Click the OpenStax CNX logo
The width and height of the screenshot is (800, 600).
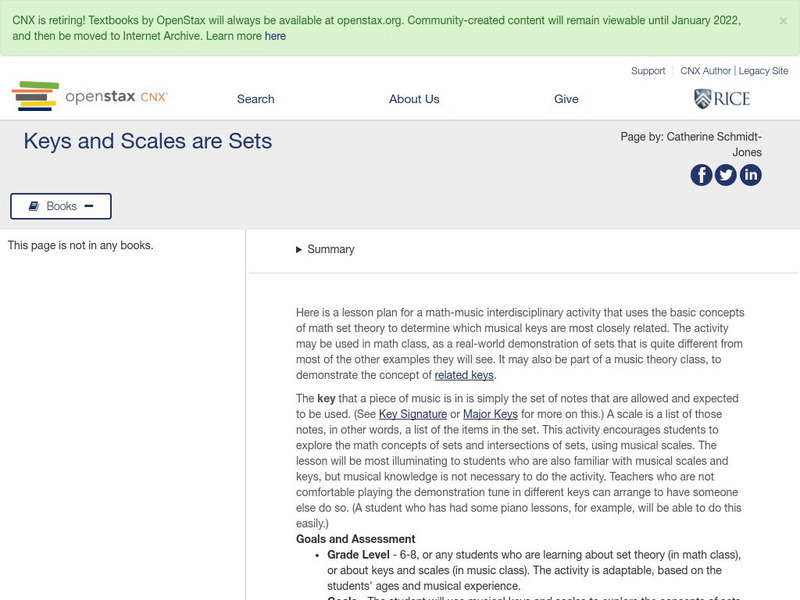[x=90, y=97]
